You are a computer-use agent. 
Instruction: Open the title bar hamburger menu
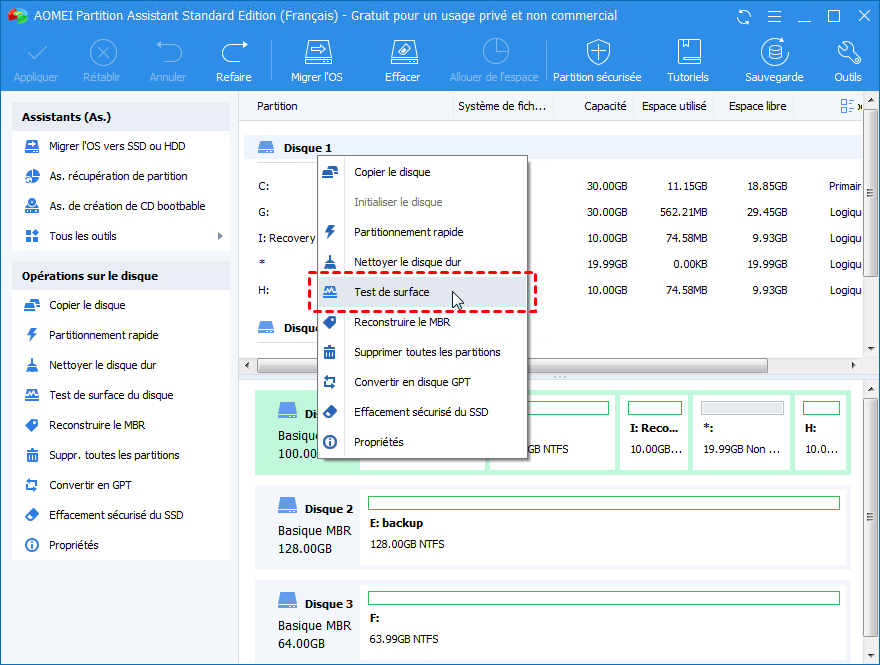774,16
